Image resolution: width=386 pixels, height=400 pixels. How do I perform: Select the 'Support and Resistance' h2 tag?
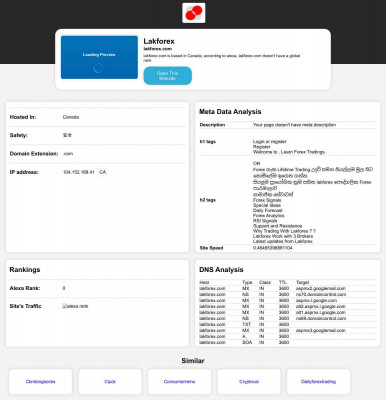click(277, 226)
